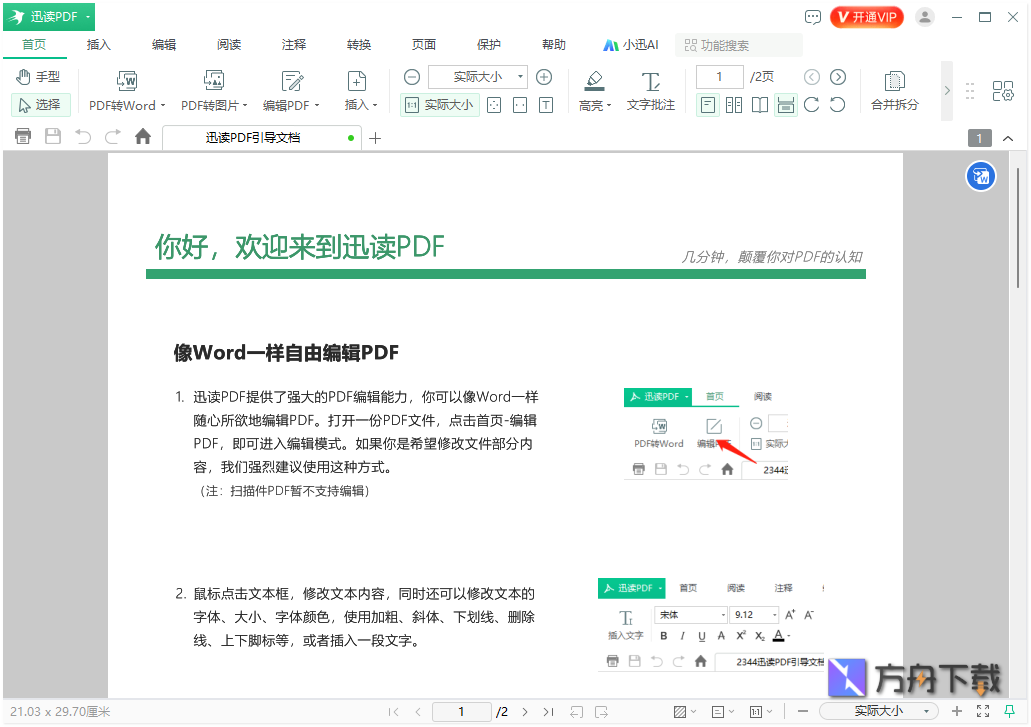The width and height of the screenshot is (1031, 727).
Task: Open the 实际大小 zoom combo box in toolbar
Action: (x=478, y=77)
